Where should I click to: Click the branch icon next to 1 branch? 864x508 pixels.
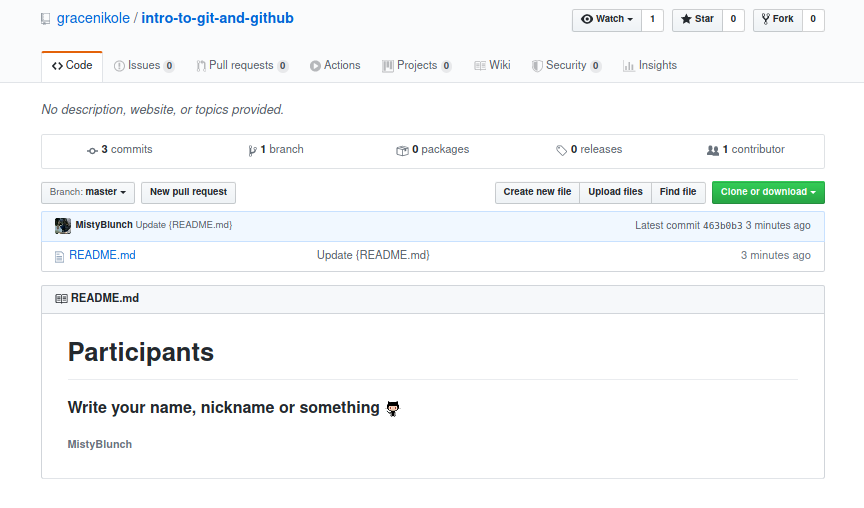pyautogui.click(x=252, y=150)
